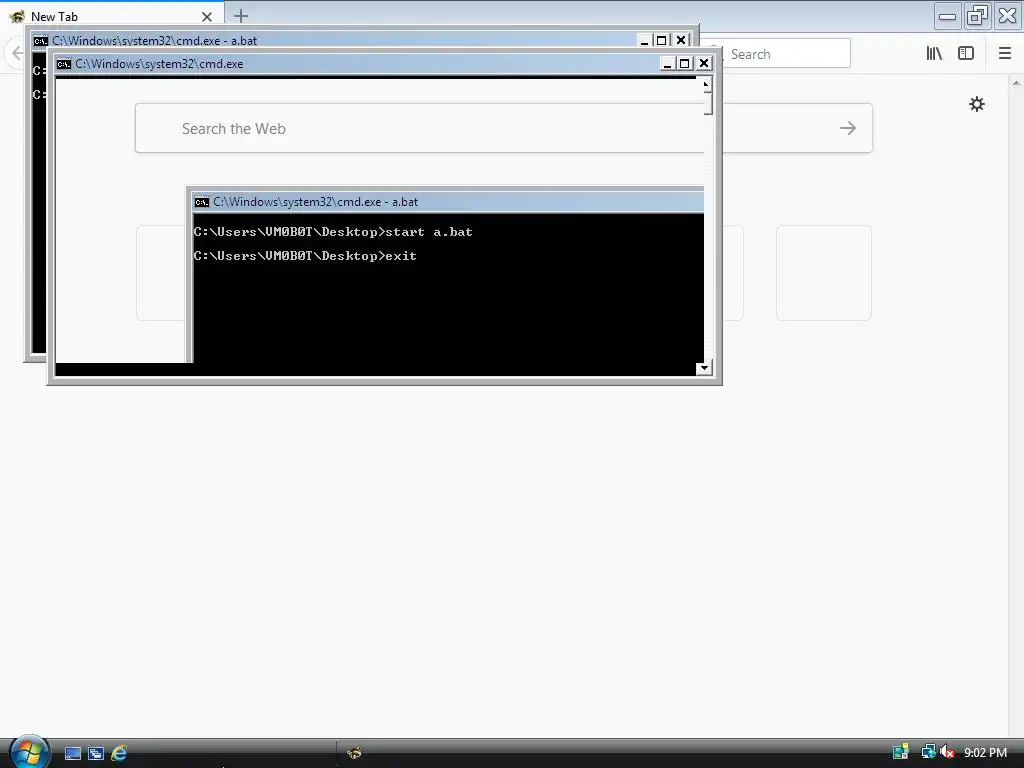
Task: Close the back cmd.exe - a.bat window
Action: pos(681,40)
